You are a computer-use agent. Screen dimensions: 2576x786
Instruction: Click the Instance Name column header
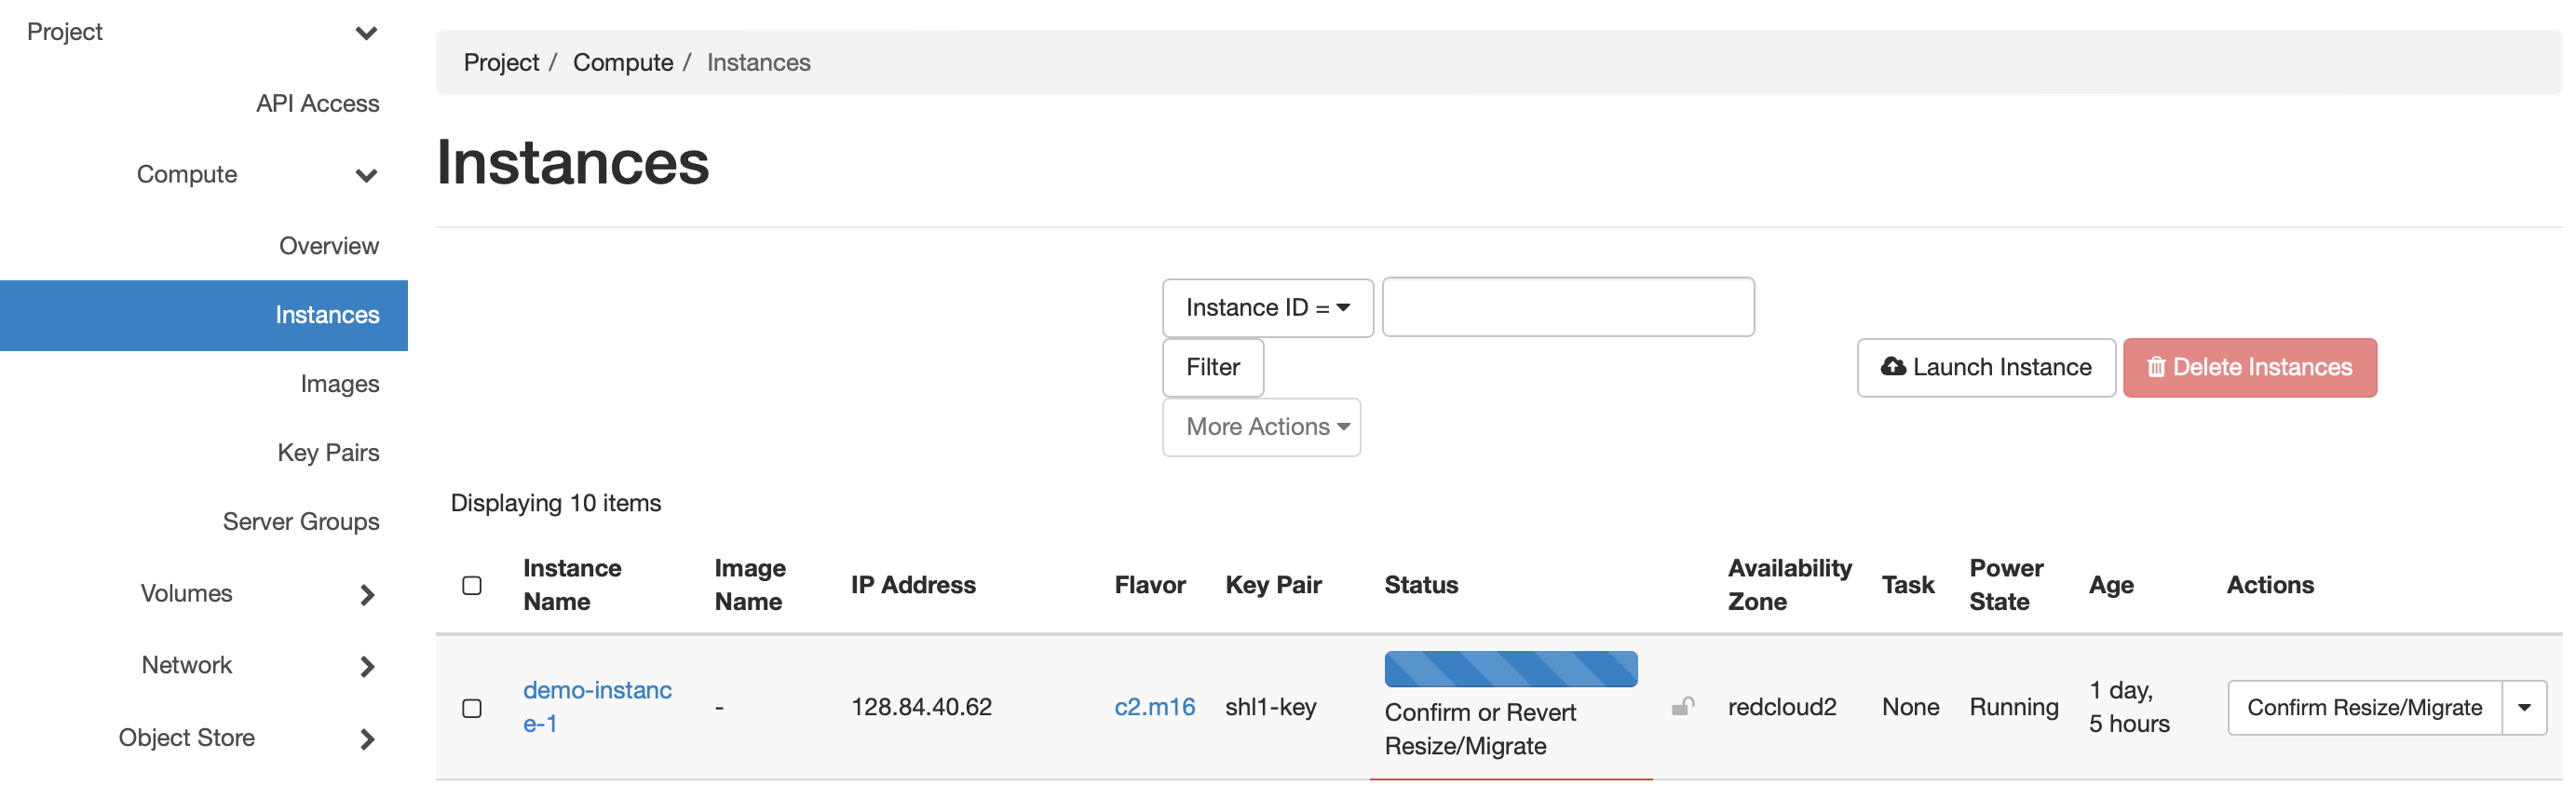pyautogui.click(x=571, y=585)
